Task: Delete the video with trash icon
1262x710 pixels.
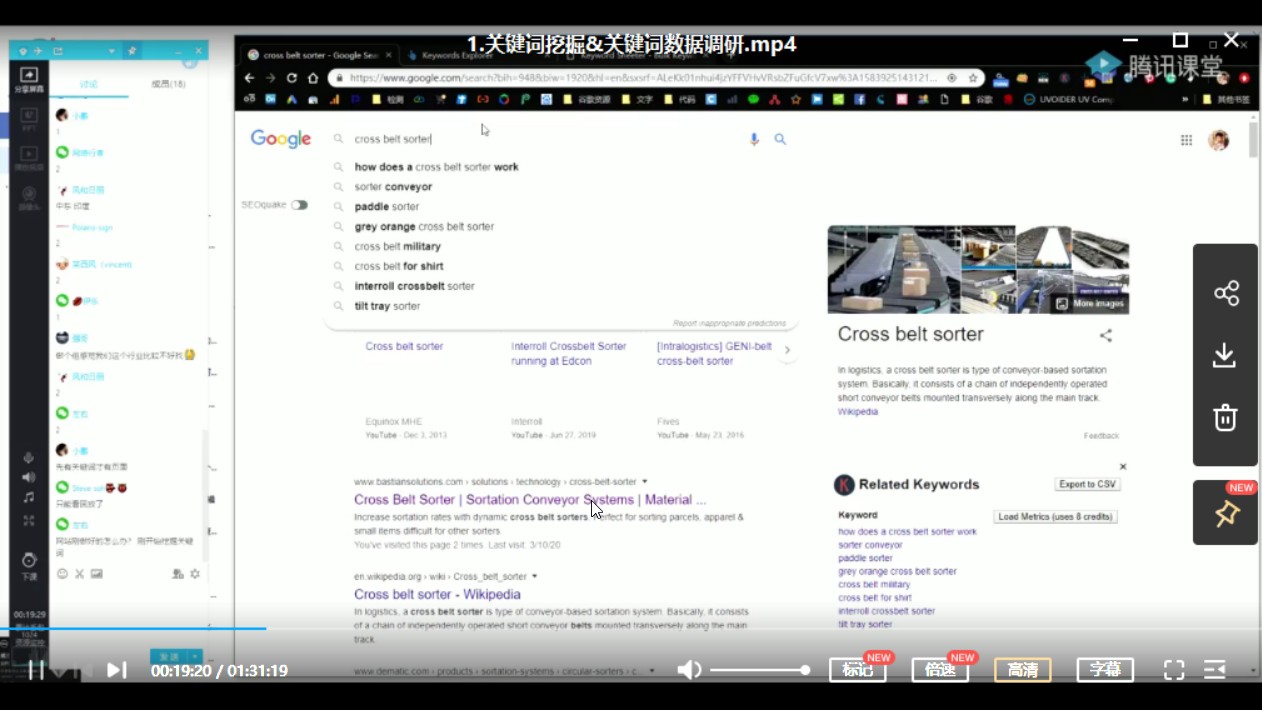Action: 1225,418
